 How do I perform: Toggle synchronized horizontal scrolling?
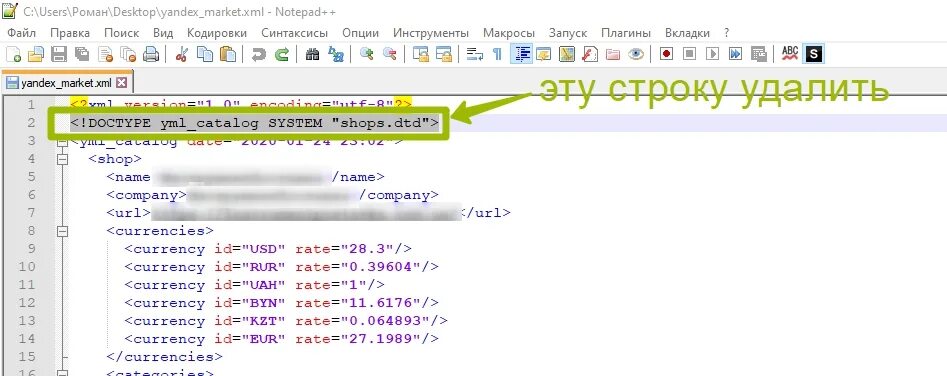click(444, 54)
